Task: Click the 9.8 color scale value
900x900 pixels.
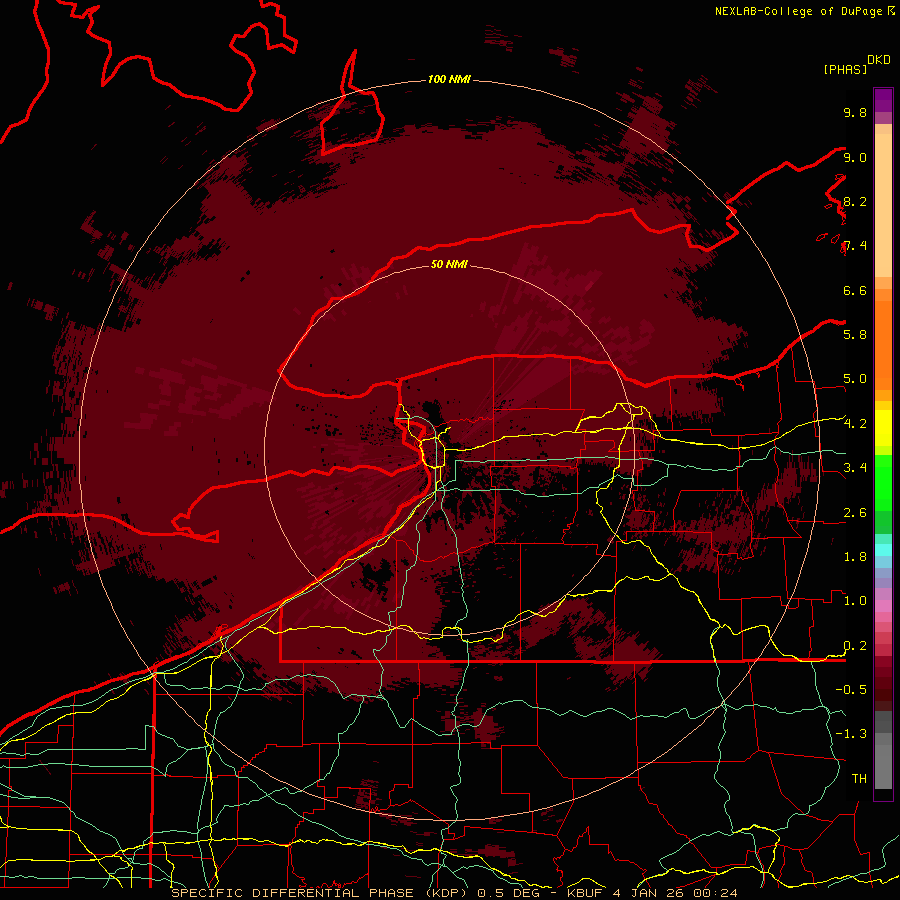Action: [x=855, y=112]
